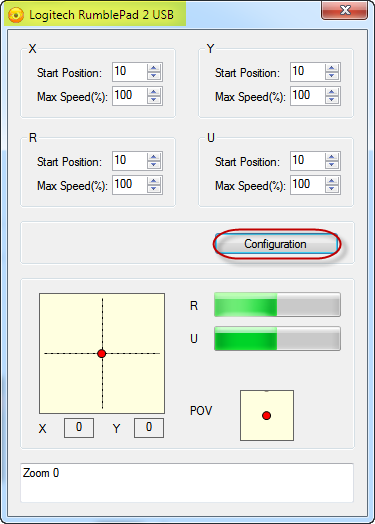Click the red dot in POV box
Image resolution: width=375 pixels, height=524 pixels.
[266, 415]
